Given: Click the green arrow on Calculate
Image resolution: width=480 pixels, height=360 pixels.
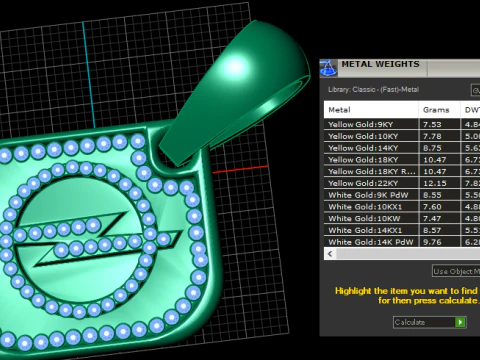Looking at the screenshot, I should click(x=460, y=322).
